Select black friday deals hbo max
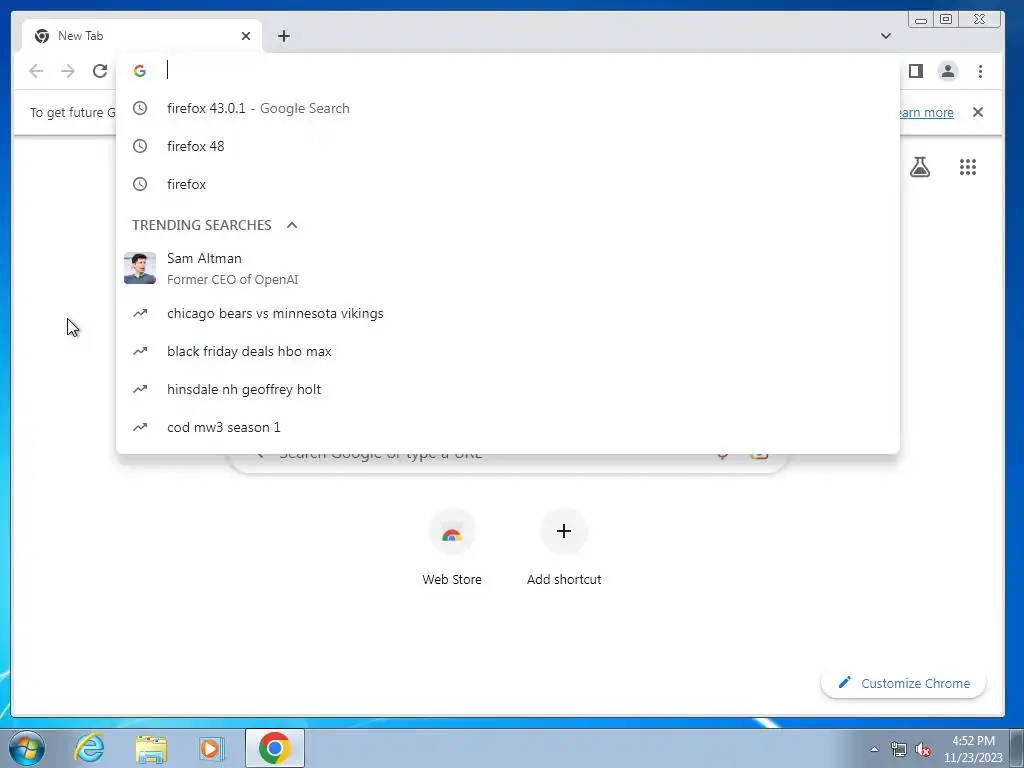 pyautogui.click(x=507, y=351)
